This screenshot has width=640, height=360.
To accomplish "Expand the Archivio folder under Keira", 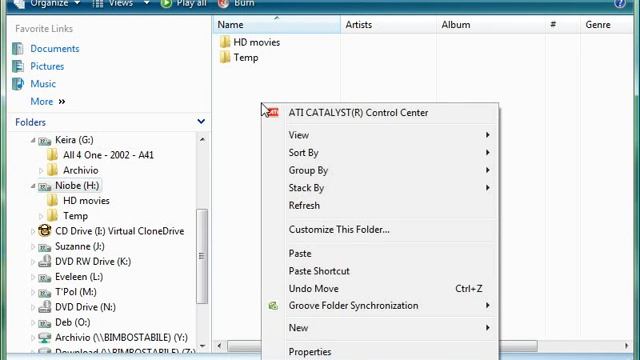I will (40, 170).
